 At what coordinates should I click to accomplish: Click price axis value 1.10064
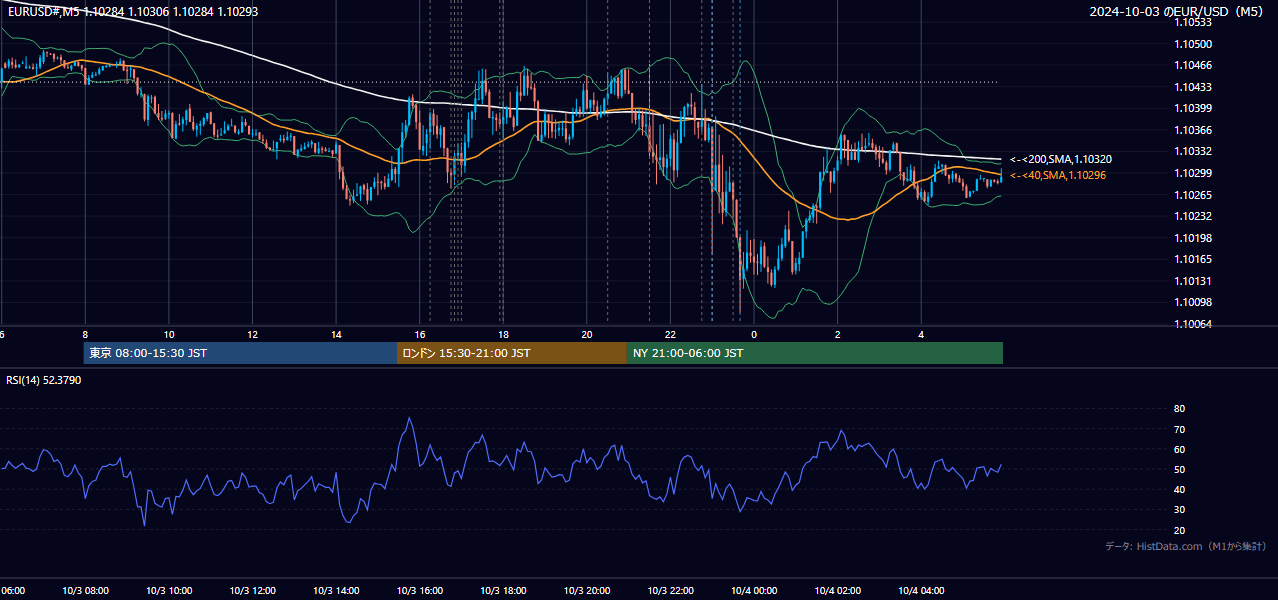point(1194,324)
